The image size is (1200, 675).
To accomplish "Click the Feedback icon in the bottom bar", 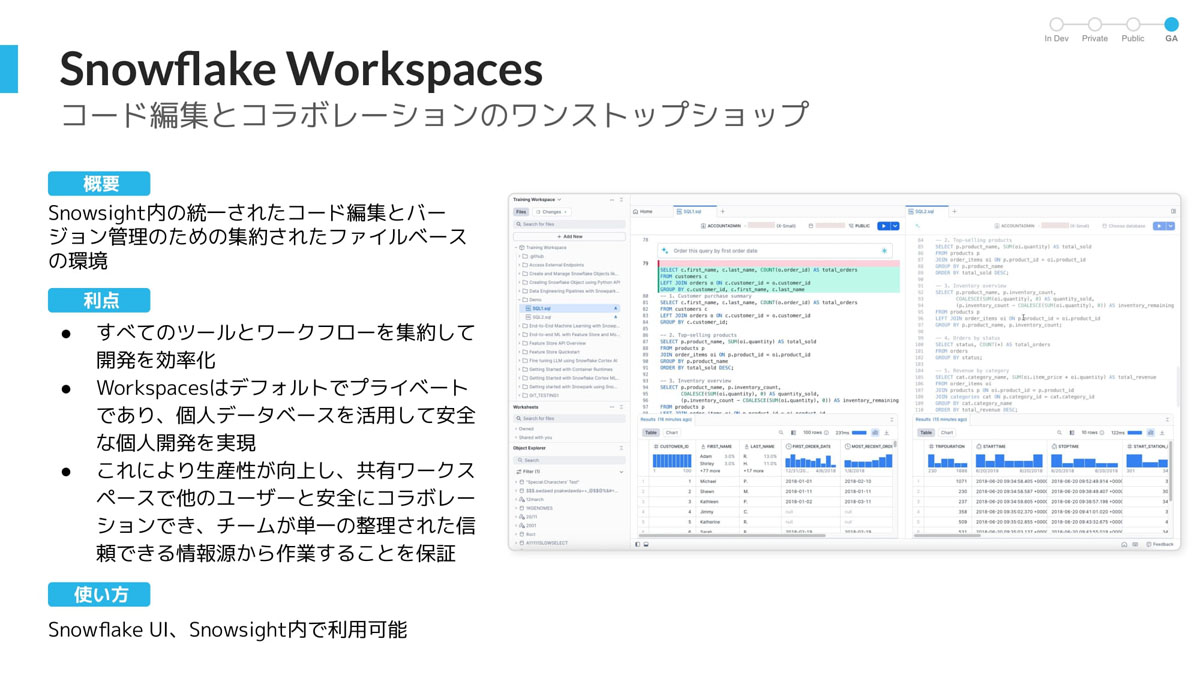I will click(1159, 545).
